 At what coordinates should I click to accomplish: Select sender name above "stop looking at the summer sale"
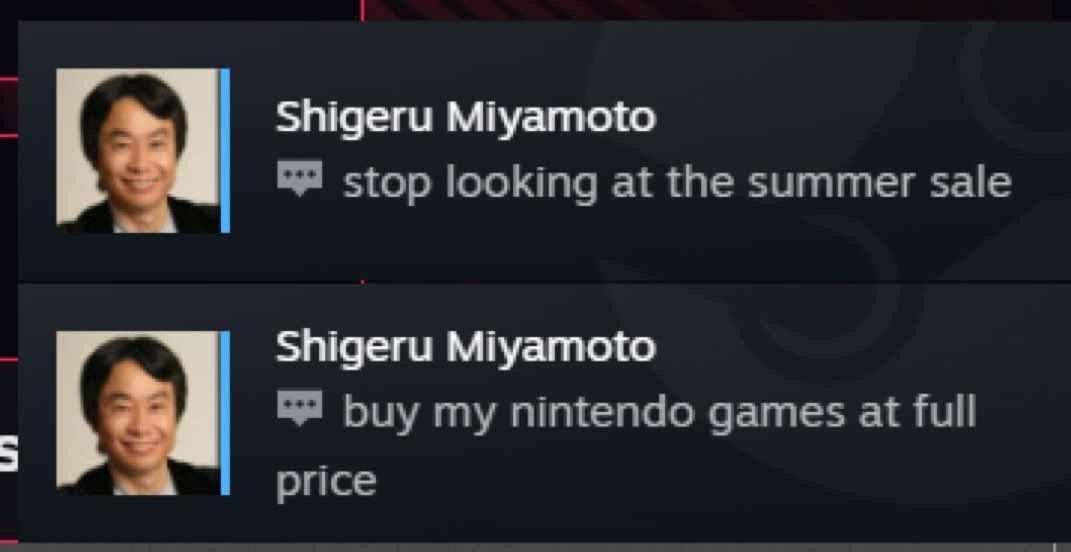click(465, 118)
